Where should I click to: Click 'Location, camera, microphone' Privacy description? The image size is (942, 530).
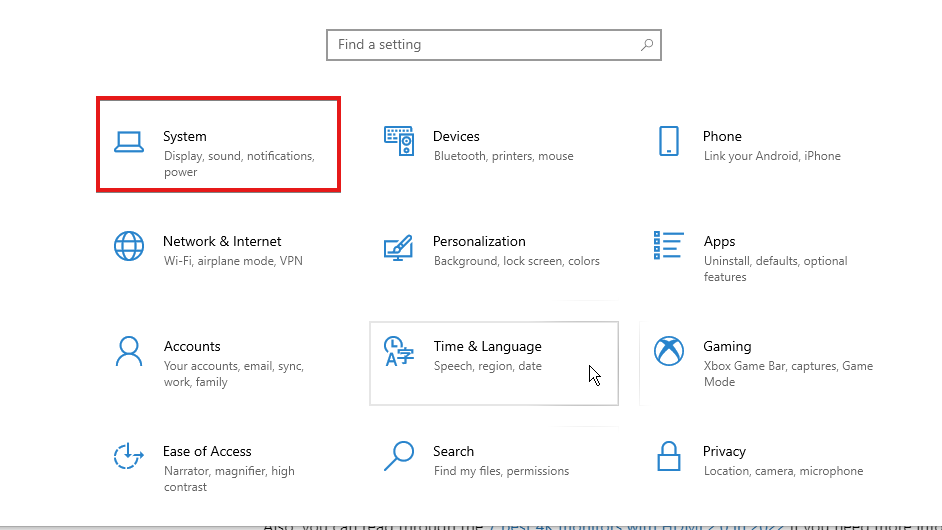pos(783,471)
